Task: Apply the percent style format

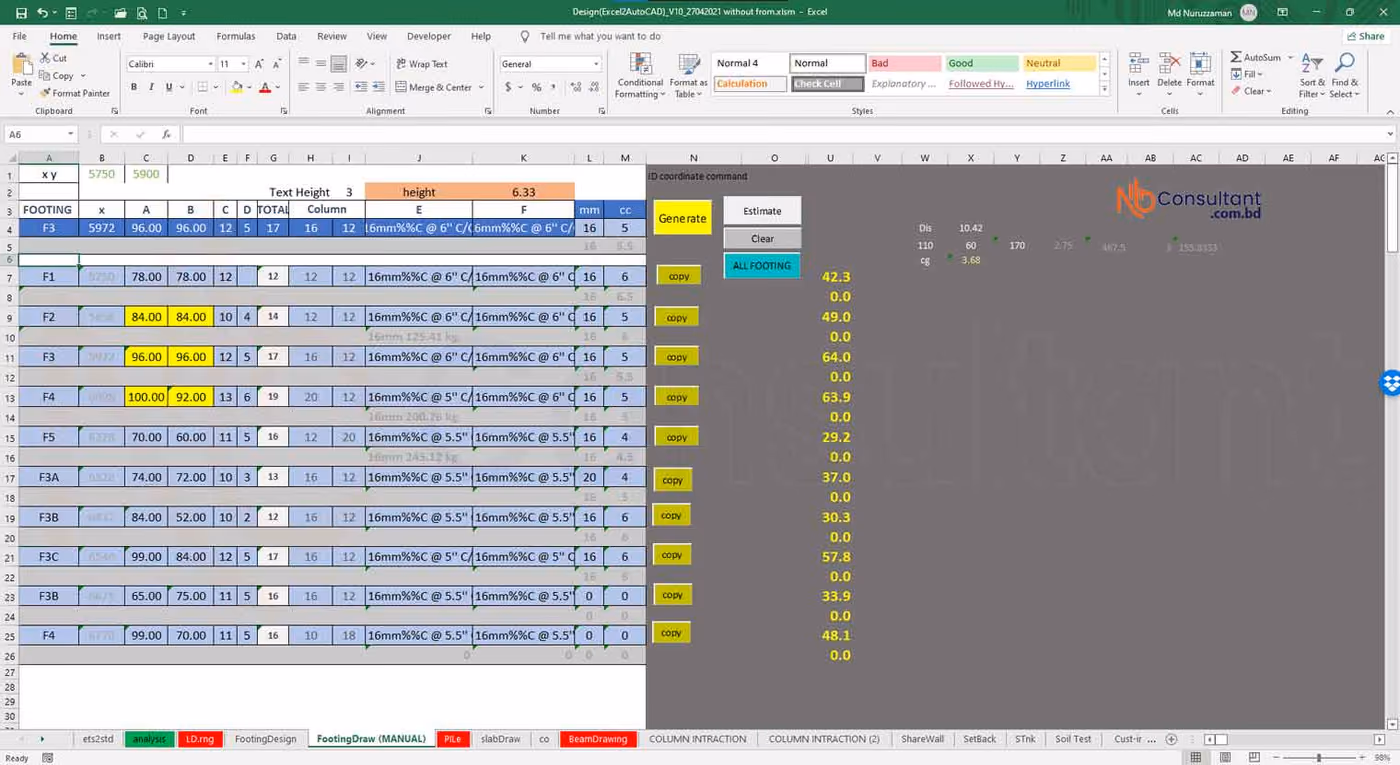Action: [x=537, y=87]
